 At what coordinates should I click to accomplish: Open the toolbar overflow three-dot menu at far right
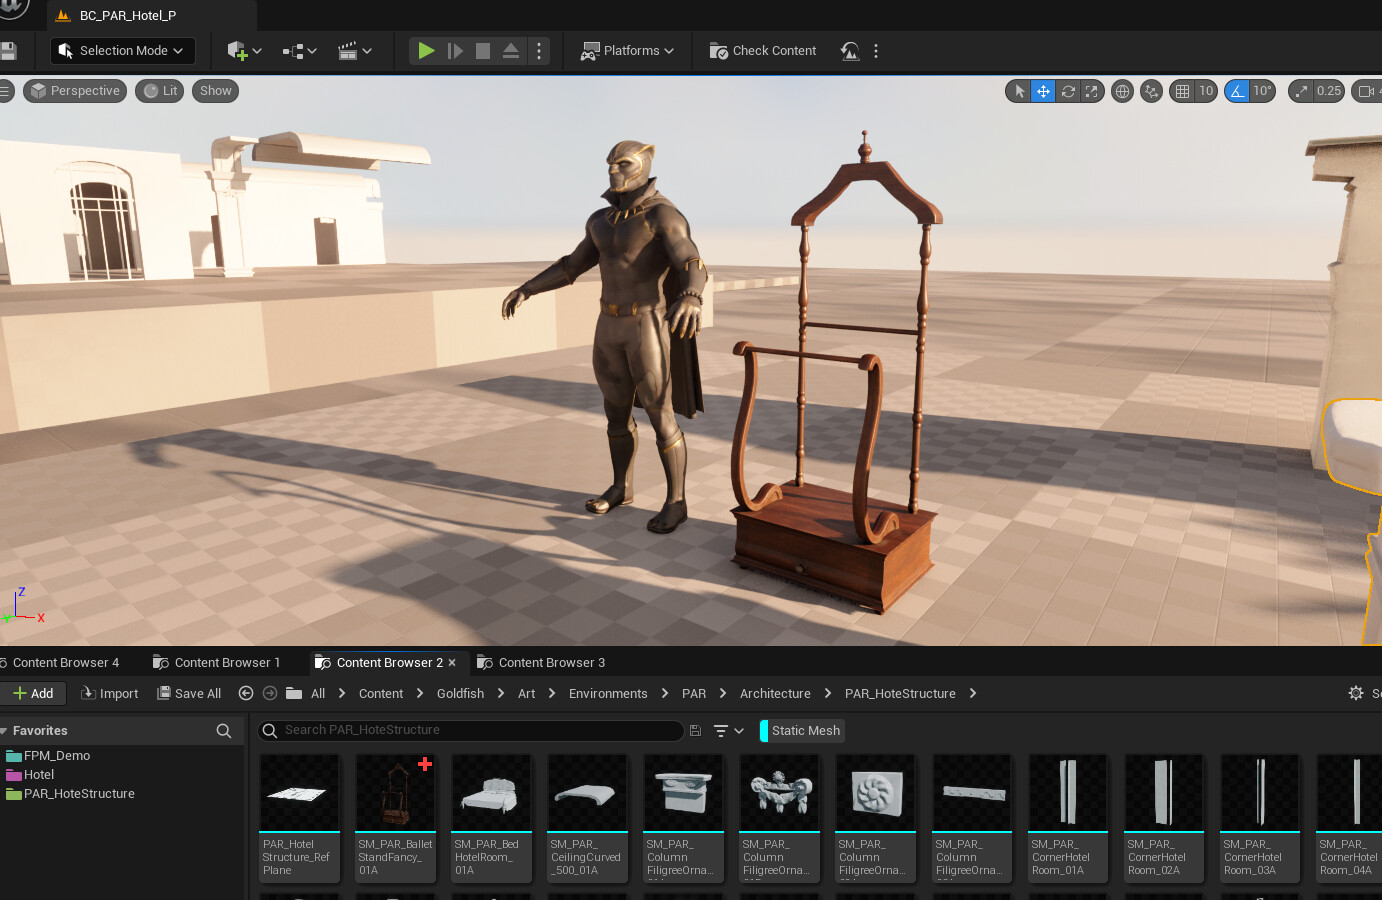(876, 51)
